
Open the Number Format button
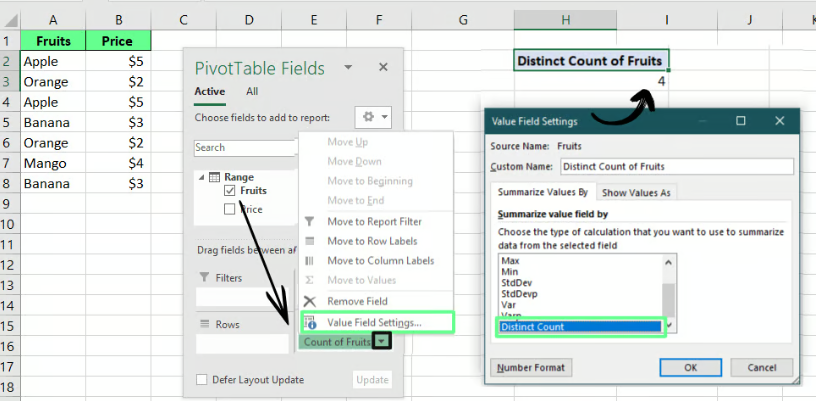tap(531, 367)
